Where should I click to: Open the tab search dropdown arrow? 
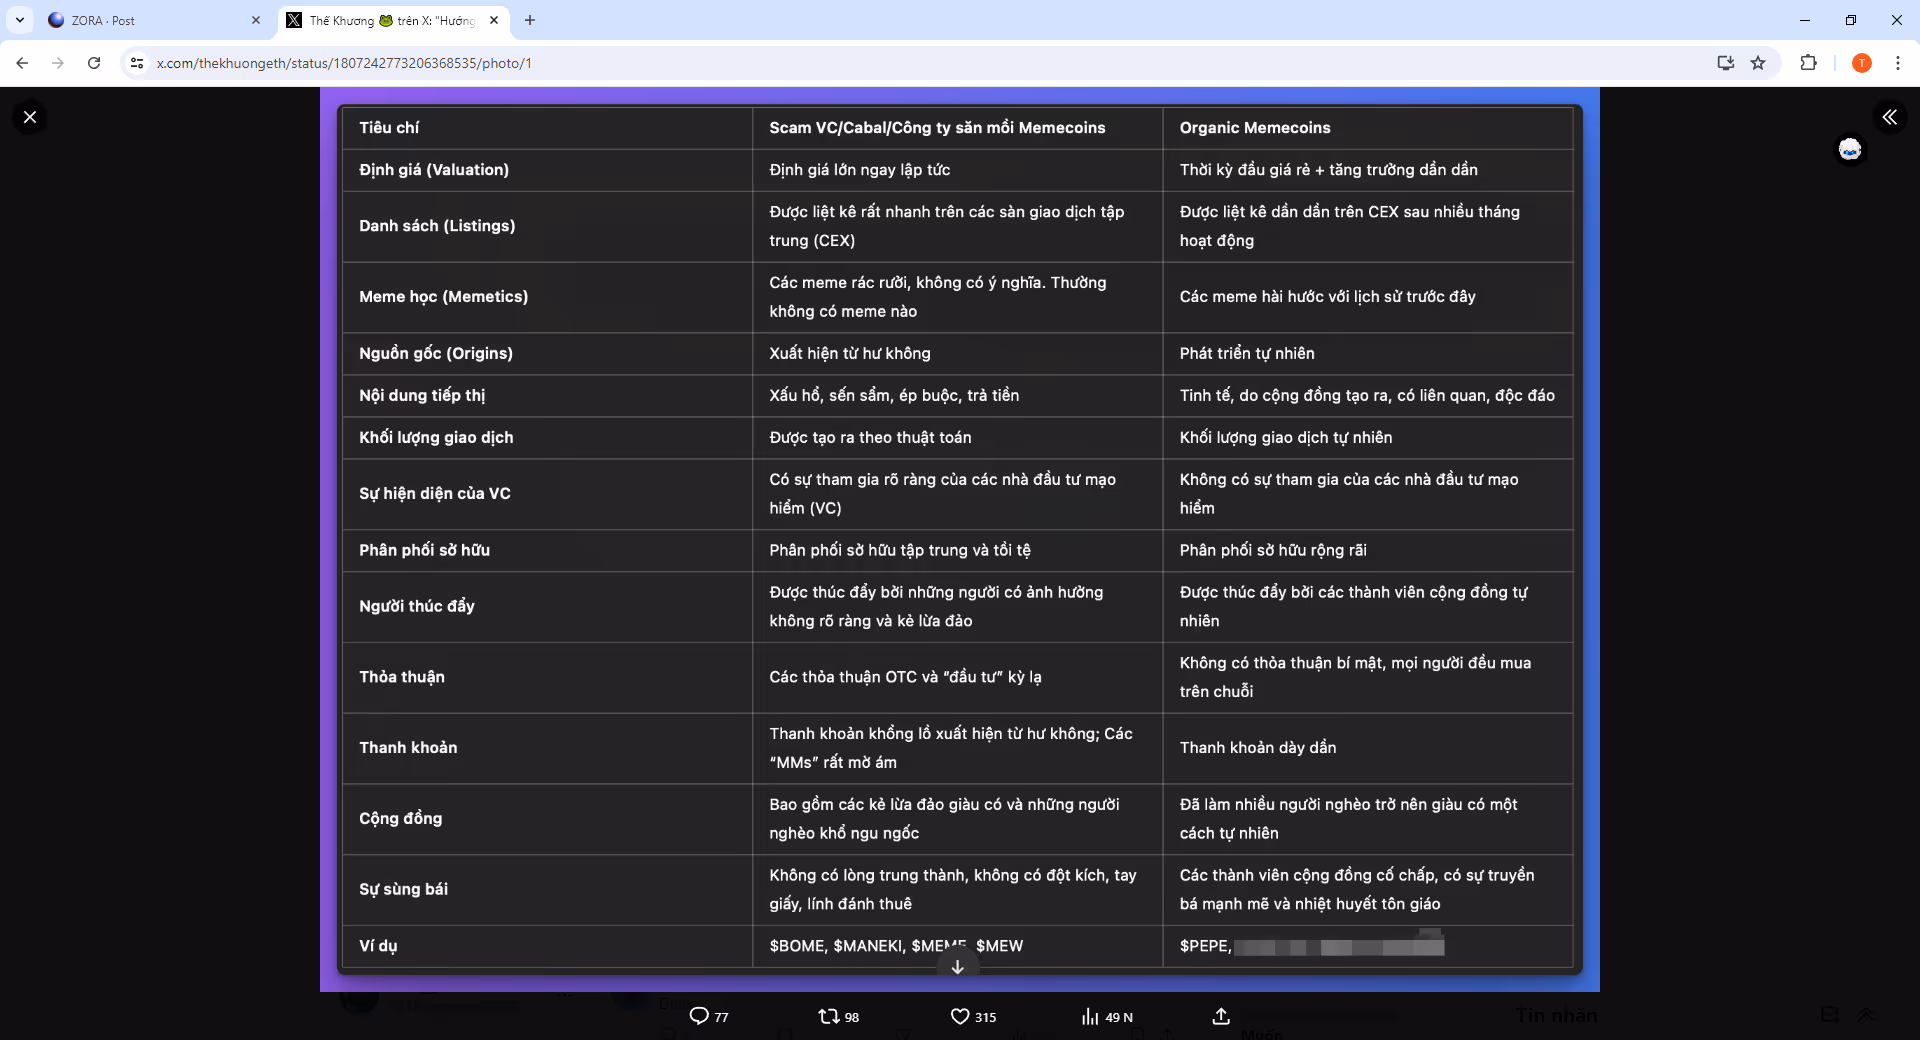click(20, 20)
